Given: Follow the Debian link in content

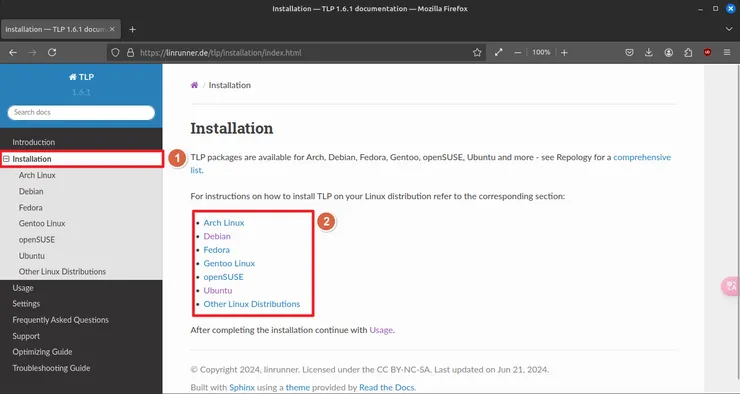Looking at the screenshot, I should [x=217, y=236].
